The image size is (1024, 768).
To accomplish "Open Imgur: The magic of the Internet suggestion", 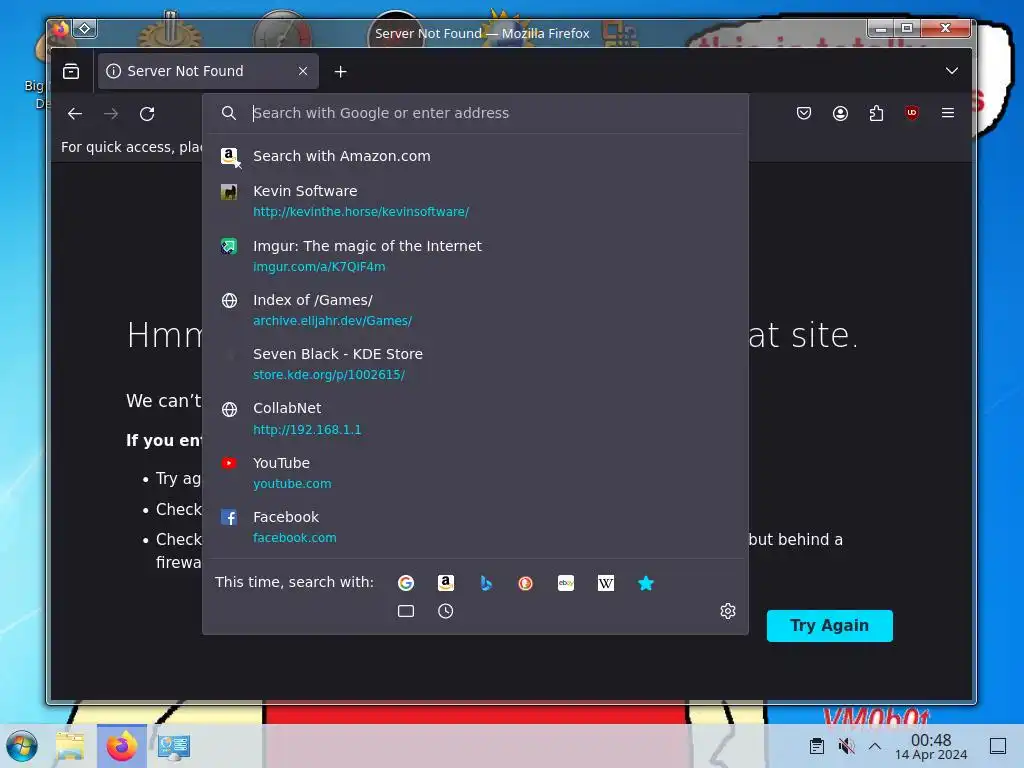I will (x=475, y=255).
